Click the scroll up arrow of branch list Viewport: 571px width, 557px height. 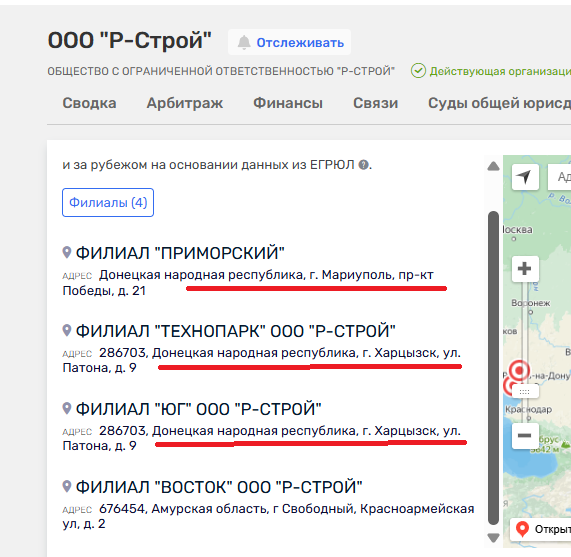pos(493,166)
